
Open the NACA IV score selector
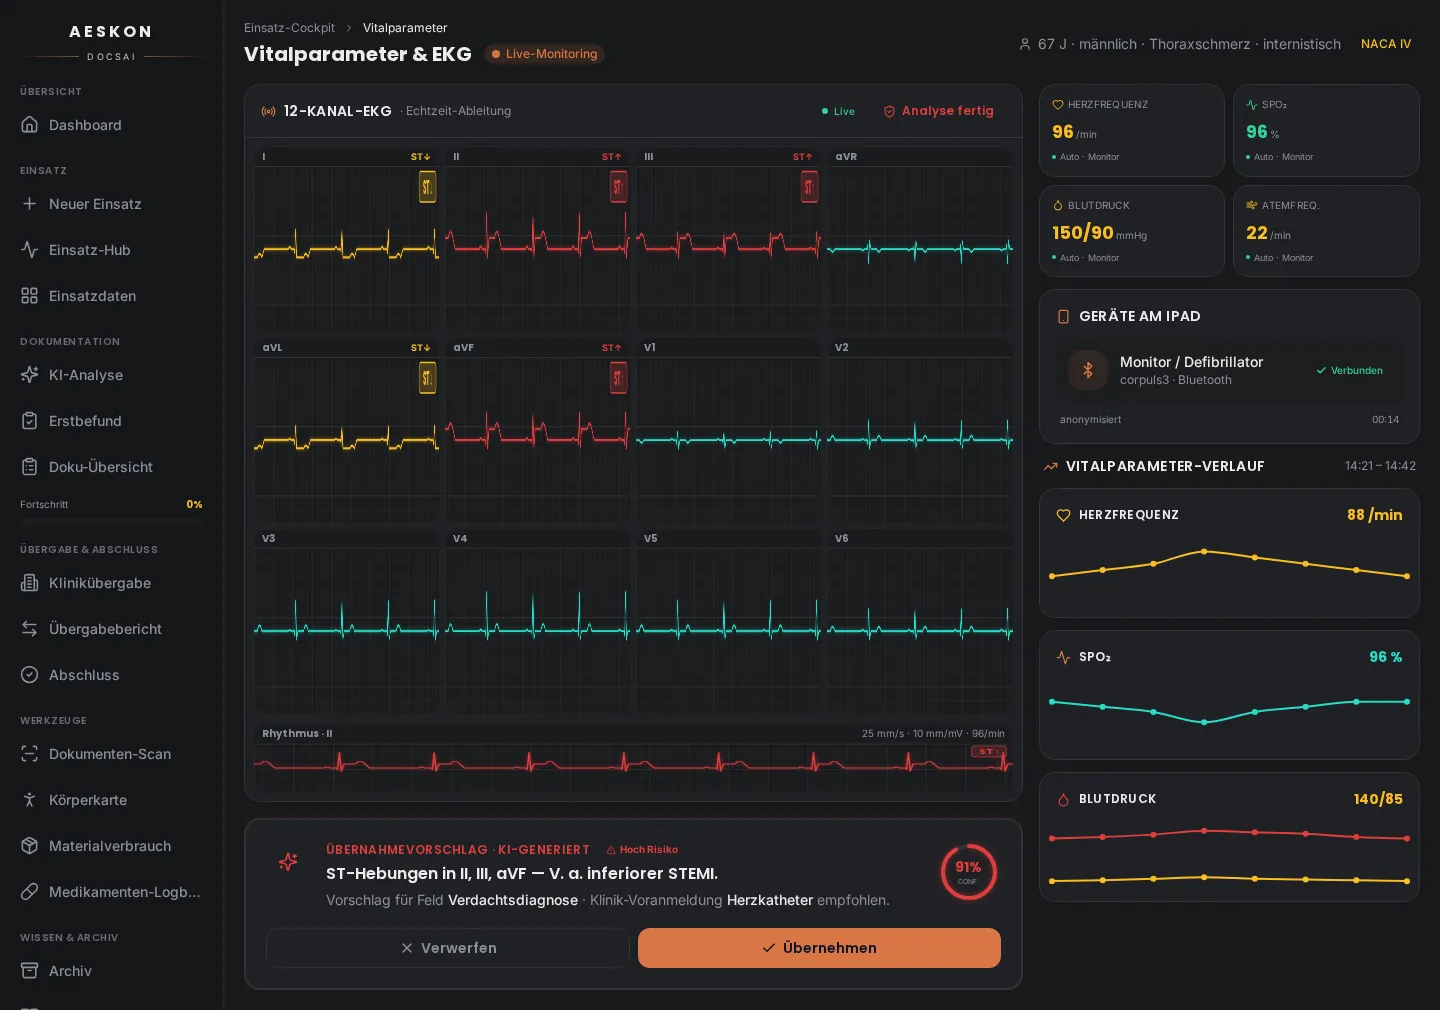(x=1386, y=44)
